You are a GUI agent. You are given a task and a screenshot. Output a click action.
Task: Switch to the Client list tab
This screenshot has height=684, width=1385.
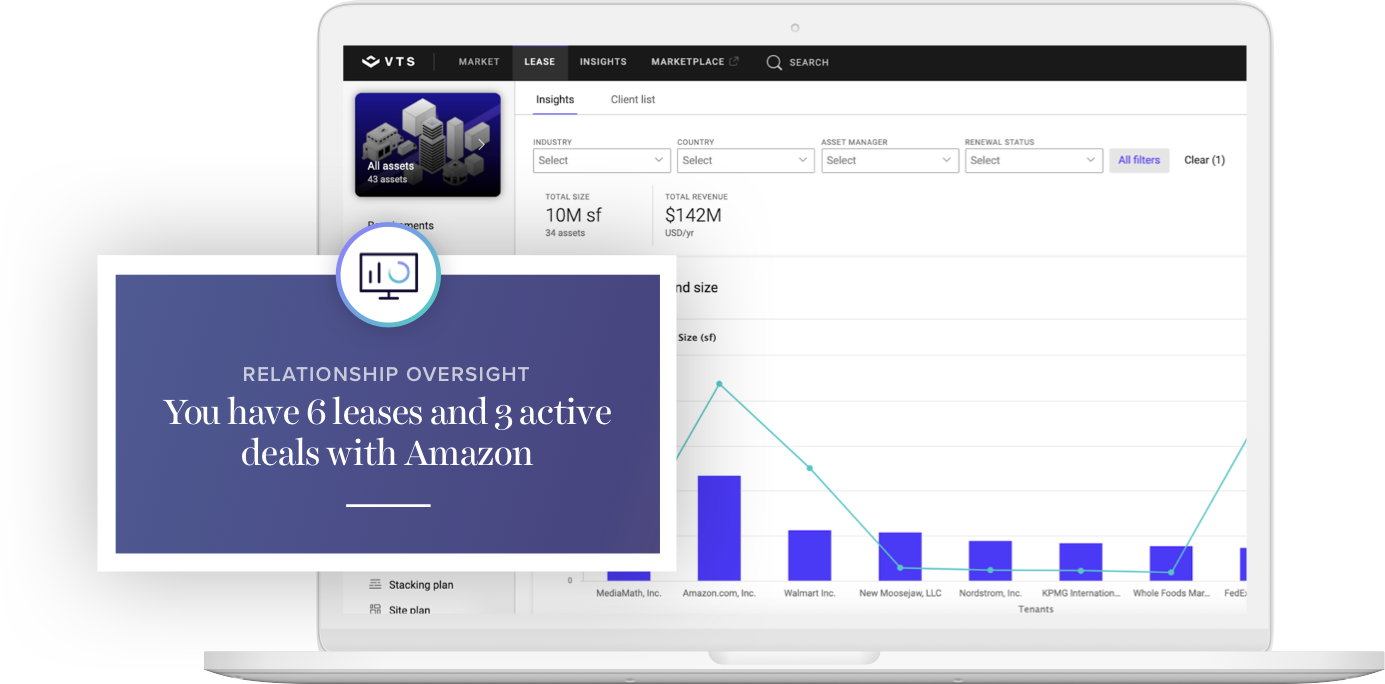633,100
